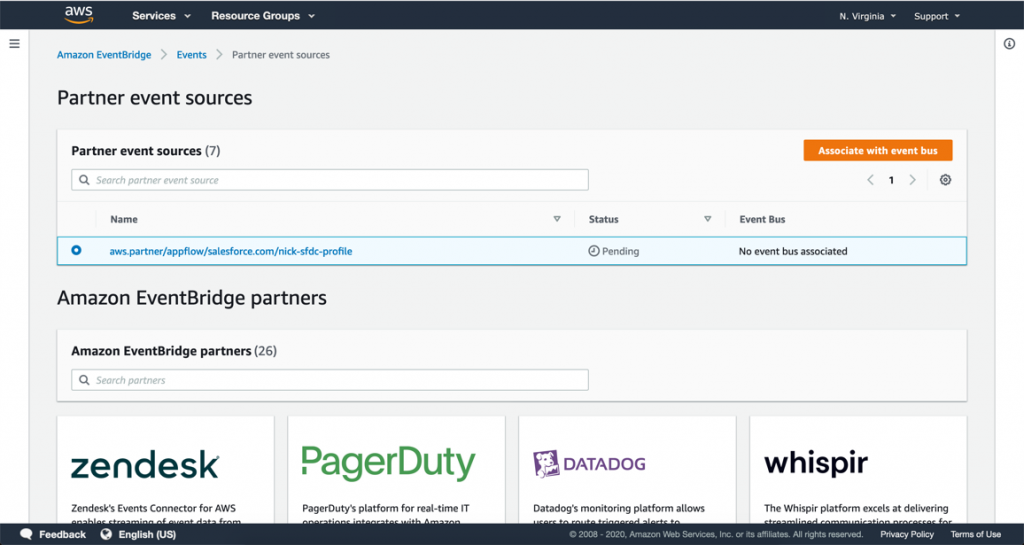Image resolution: width=1024 pixels, height=545 pixels.
Task: Click English (US) language selector
Action: 138,534
